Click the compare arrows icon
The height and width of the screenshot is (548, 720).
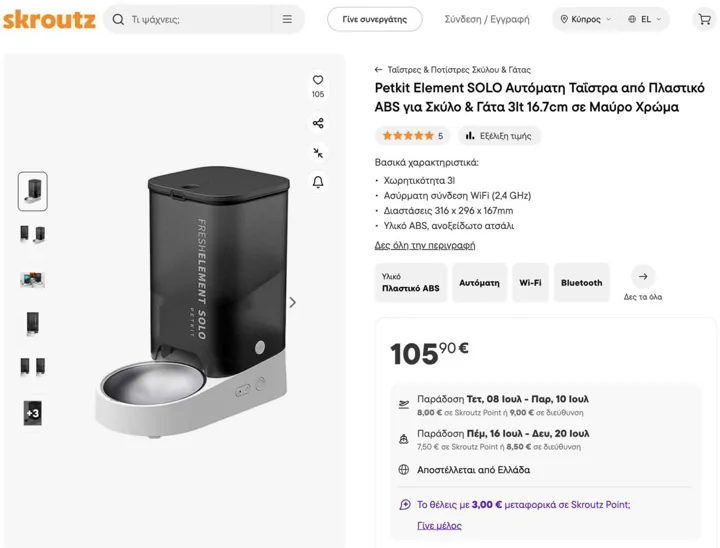pos(318,153)
